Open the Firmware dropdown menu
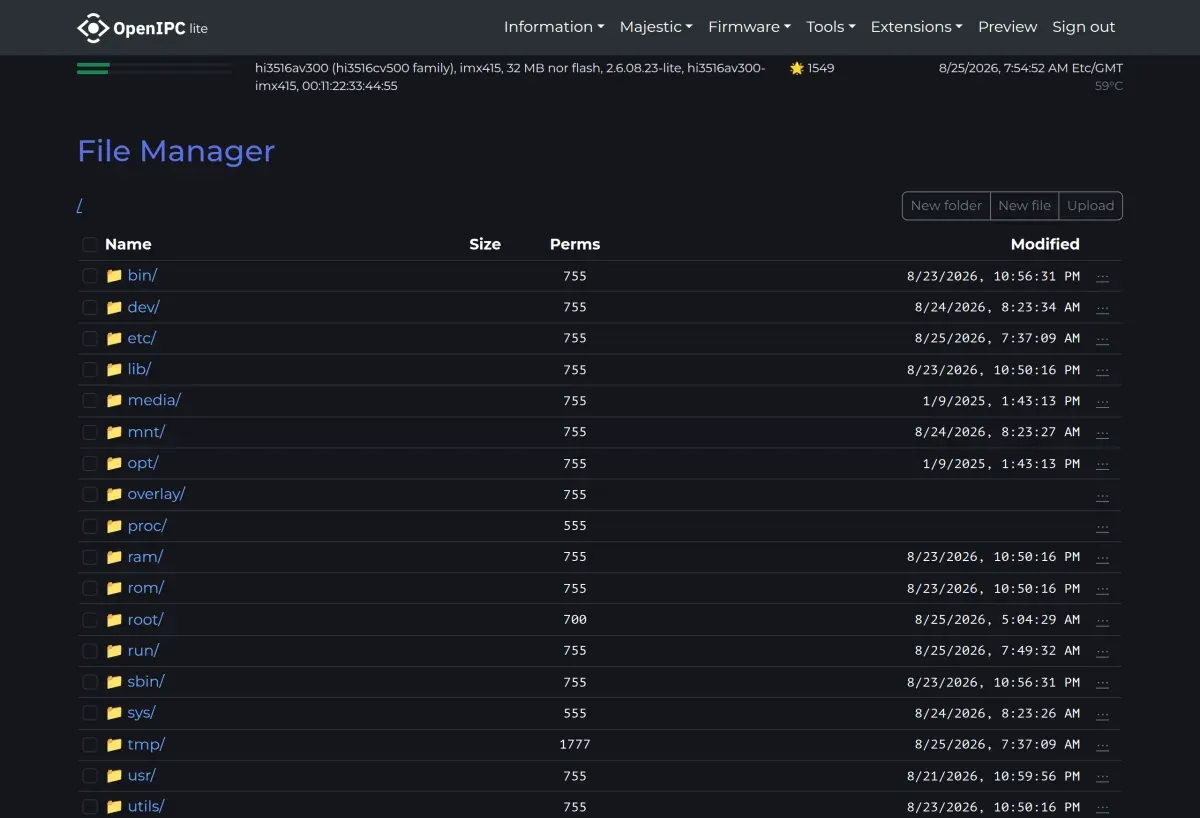The image size is (1200, 818). click(x=750, y=27)
